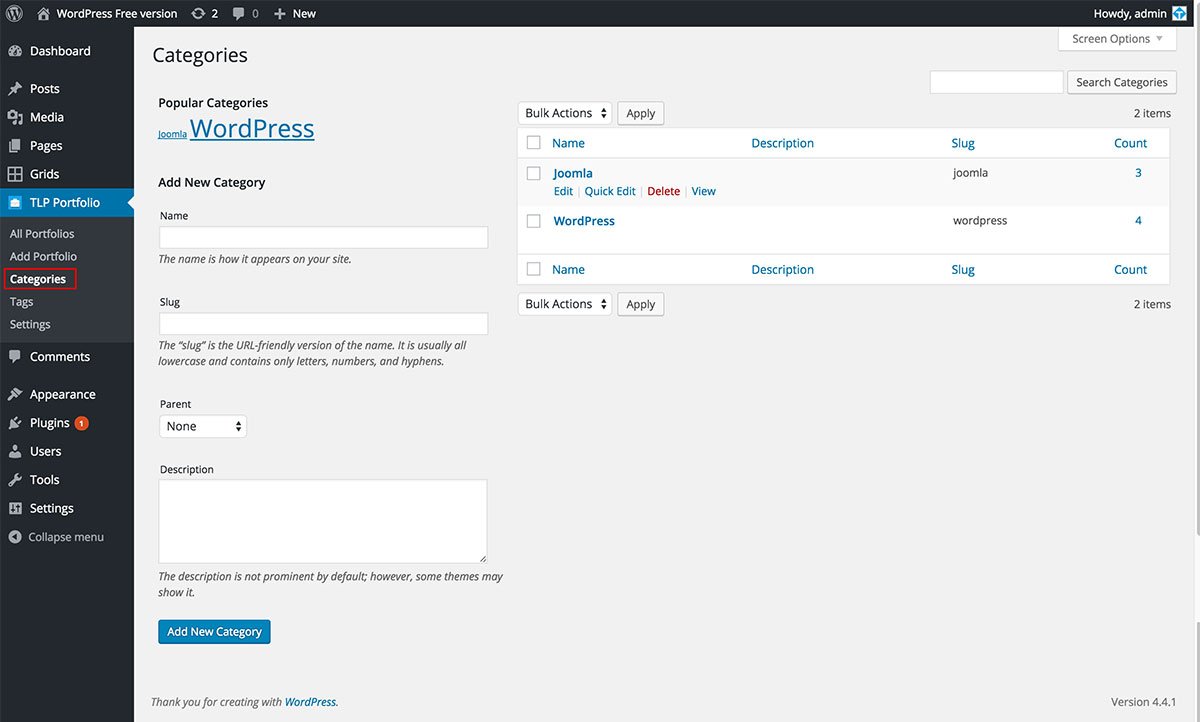Screen dimensions: 1200x722
Task: Open the bottom Bulk Actions dropdown
Action: point(564,304)
